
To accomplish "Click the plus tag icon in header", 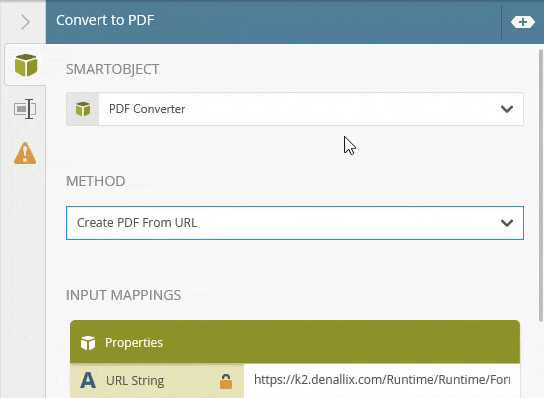I will [x=522, y=22].
